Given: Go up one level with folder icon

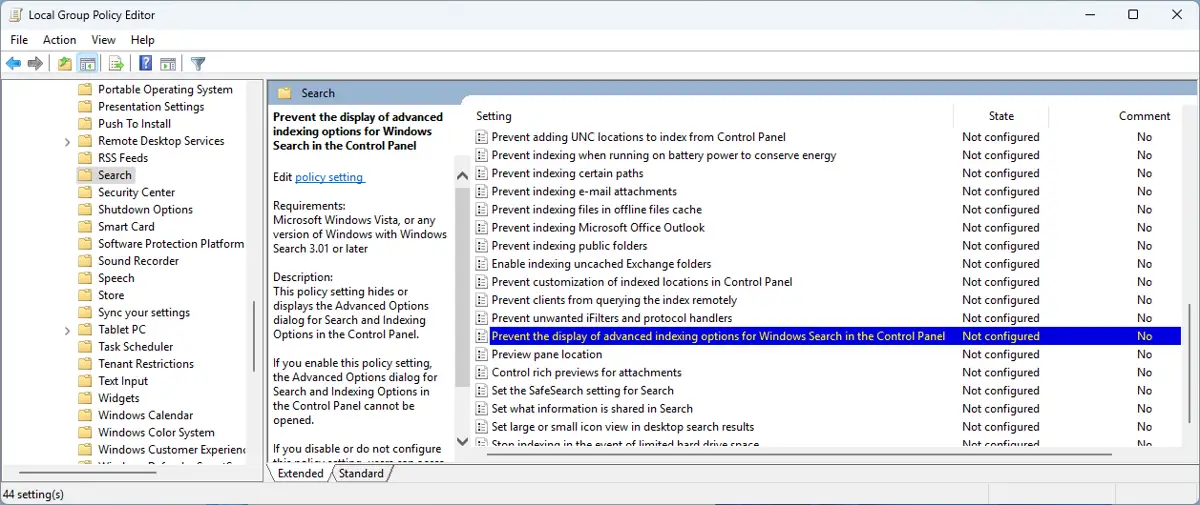Looking at the screenshot, I should [65, 64].
